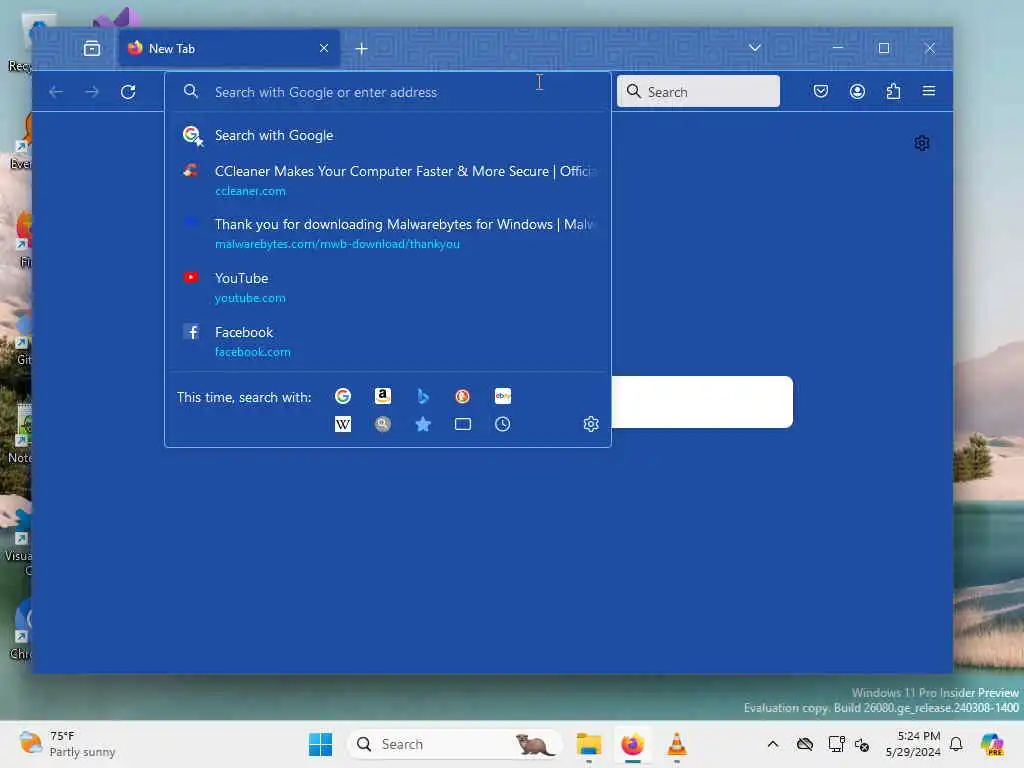Reload the current page
This screenshot has height=768, width=1024.
coord(128,92)
